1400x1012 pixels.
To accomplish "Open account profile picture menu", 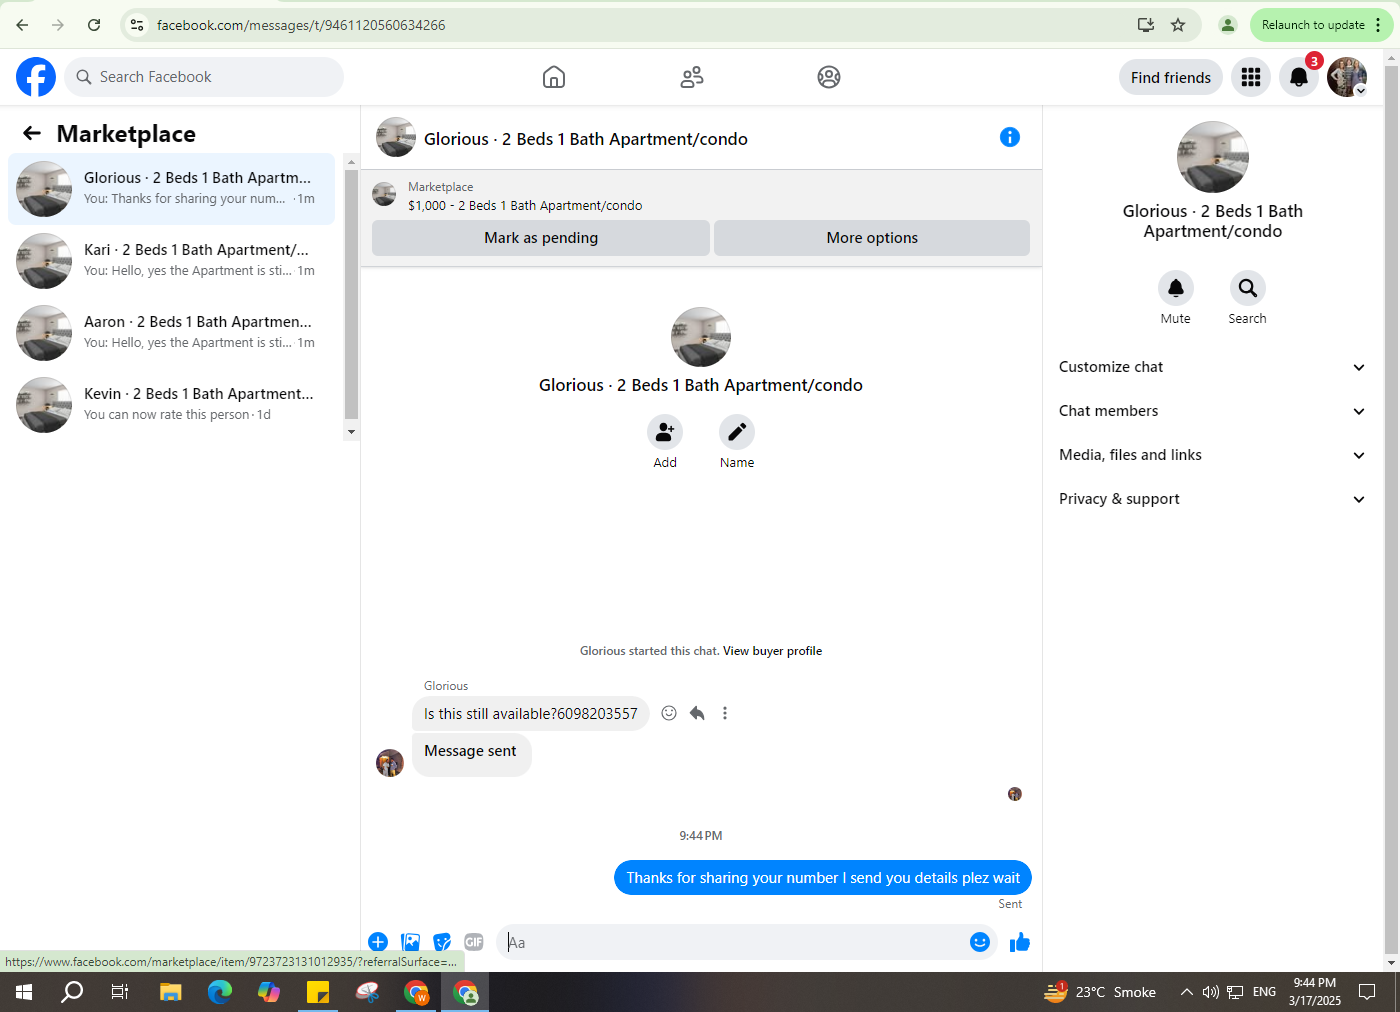I will click(1347, 77).
